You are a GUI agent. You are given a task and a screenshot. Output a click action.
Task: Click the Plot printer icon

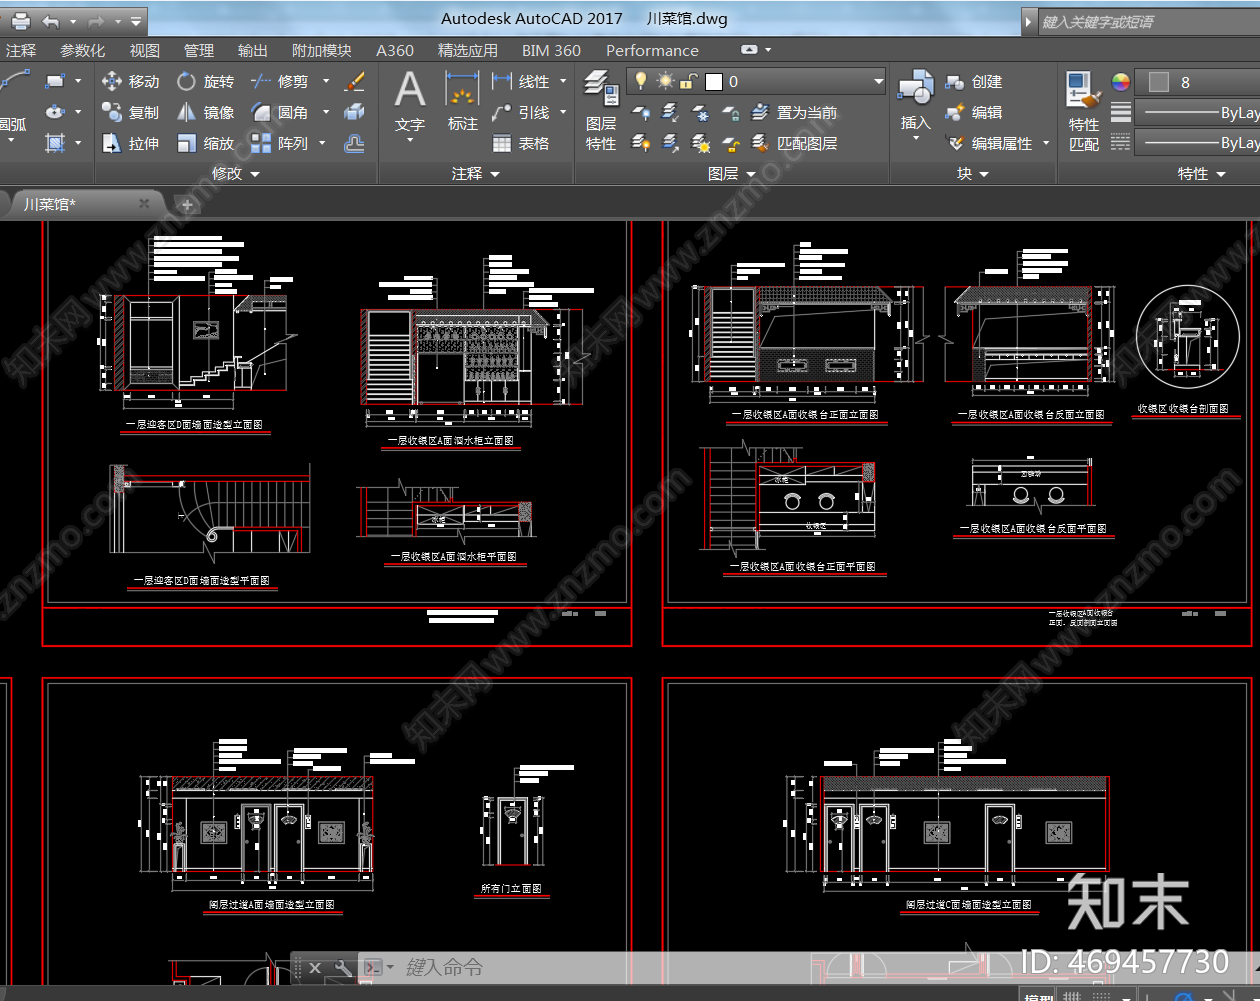pos(19,20)
